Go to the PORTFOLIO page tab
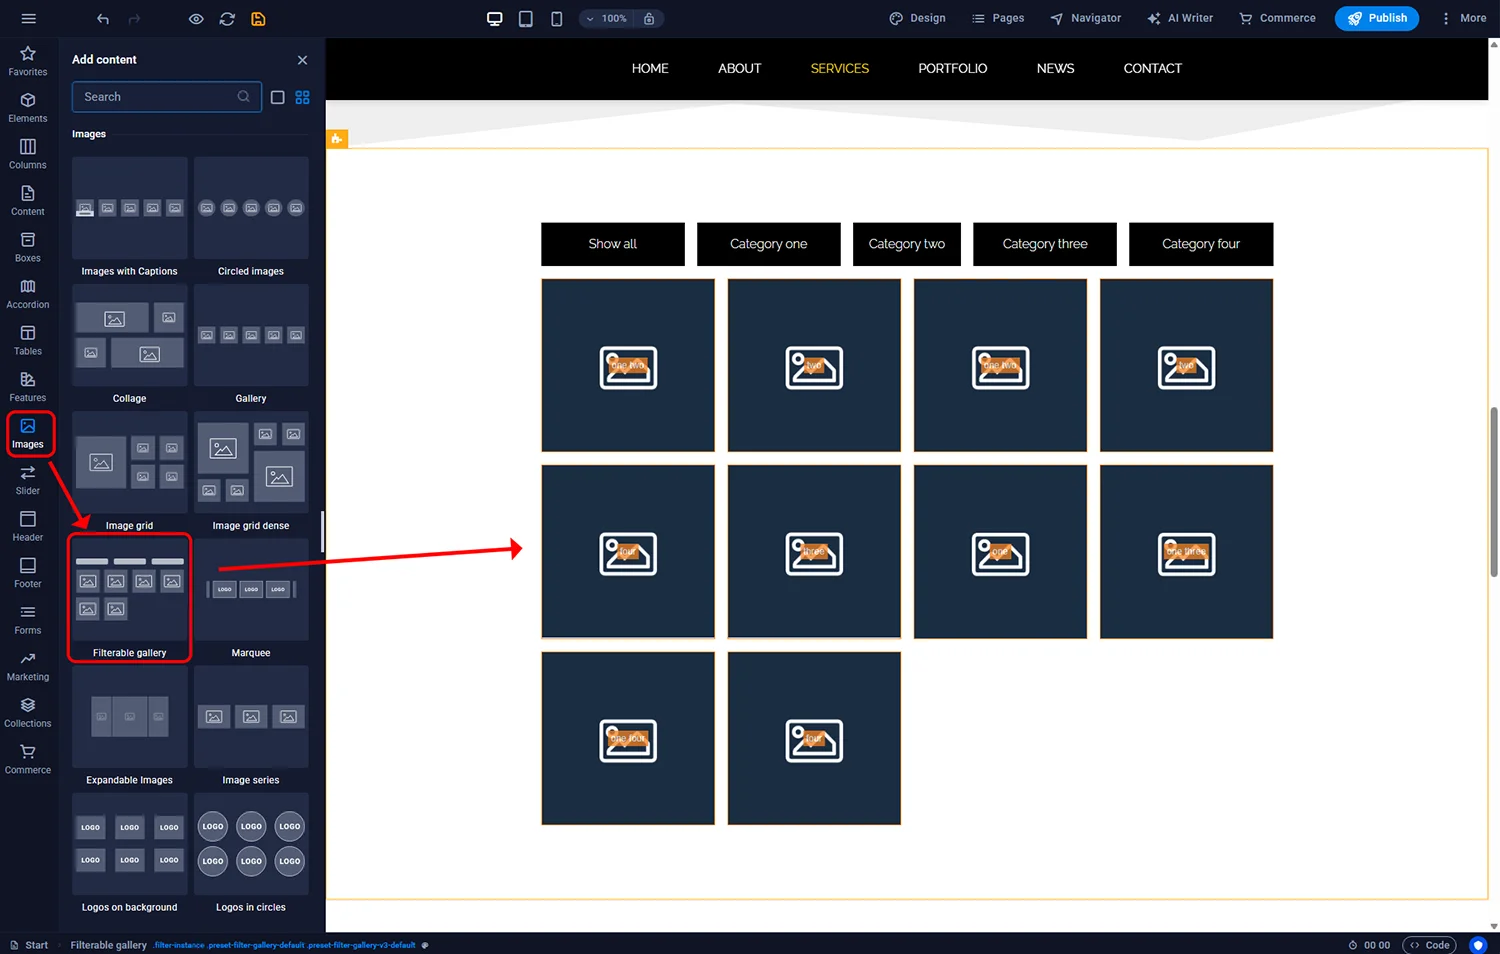 pos(952,68)
